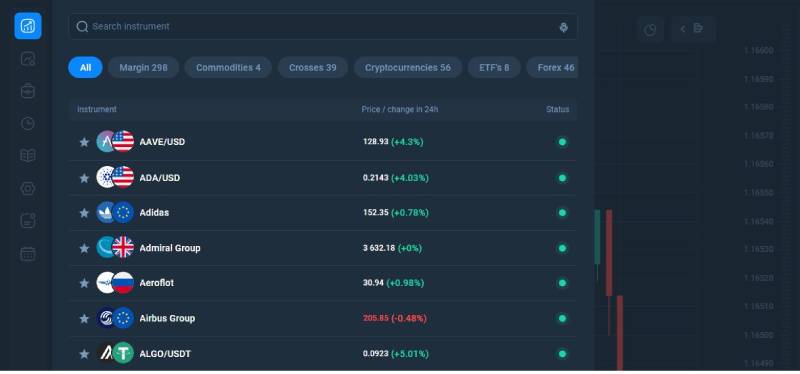Focus the Search instrument field

coord(323,27)
